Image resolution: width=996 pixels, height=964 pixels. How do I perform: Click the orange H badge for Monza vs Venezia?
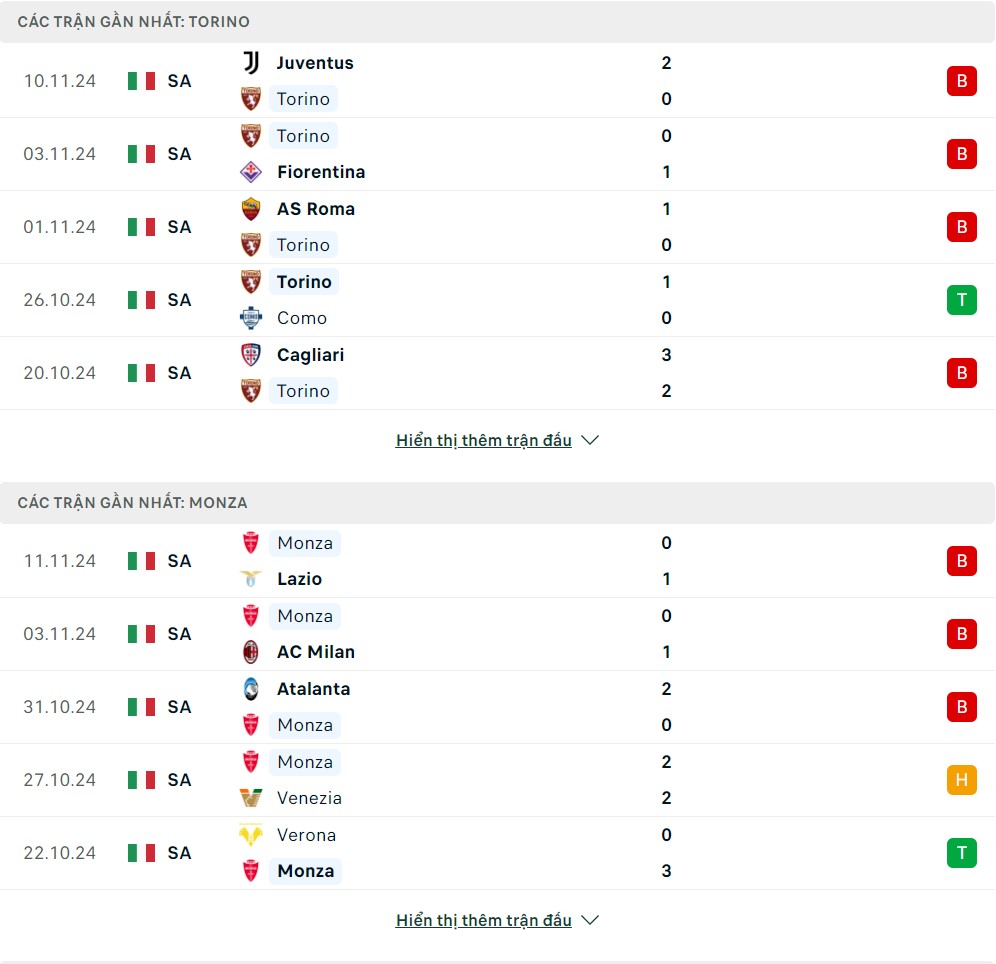(961, 780)
